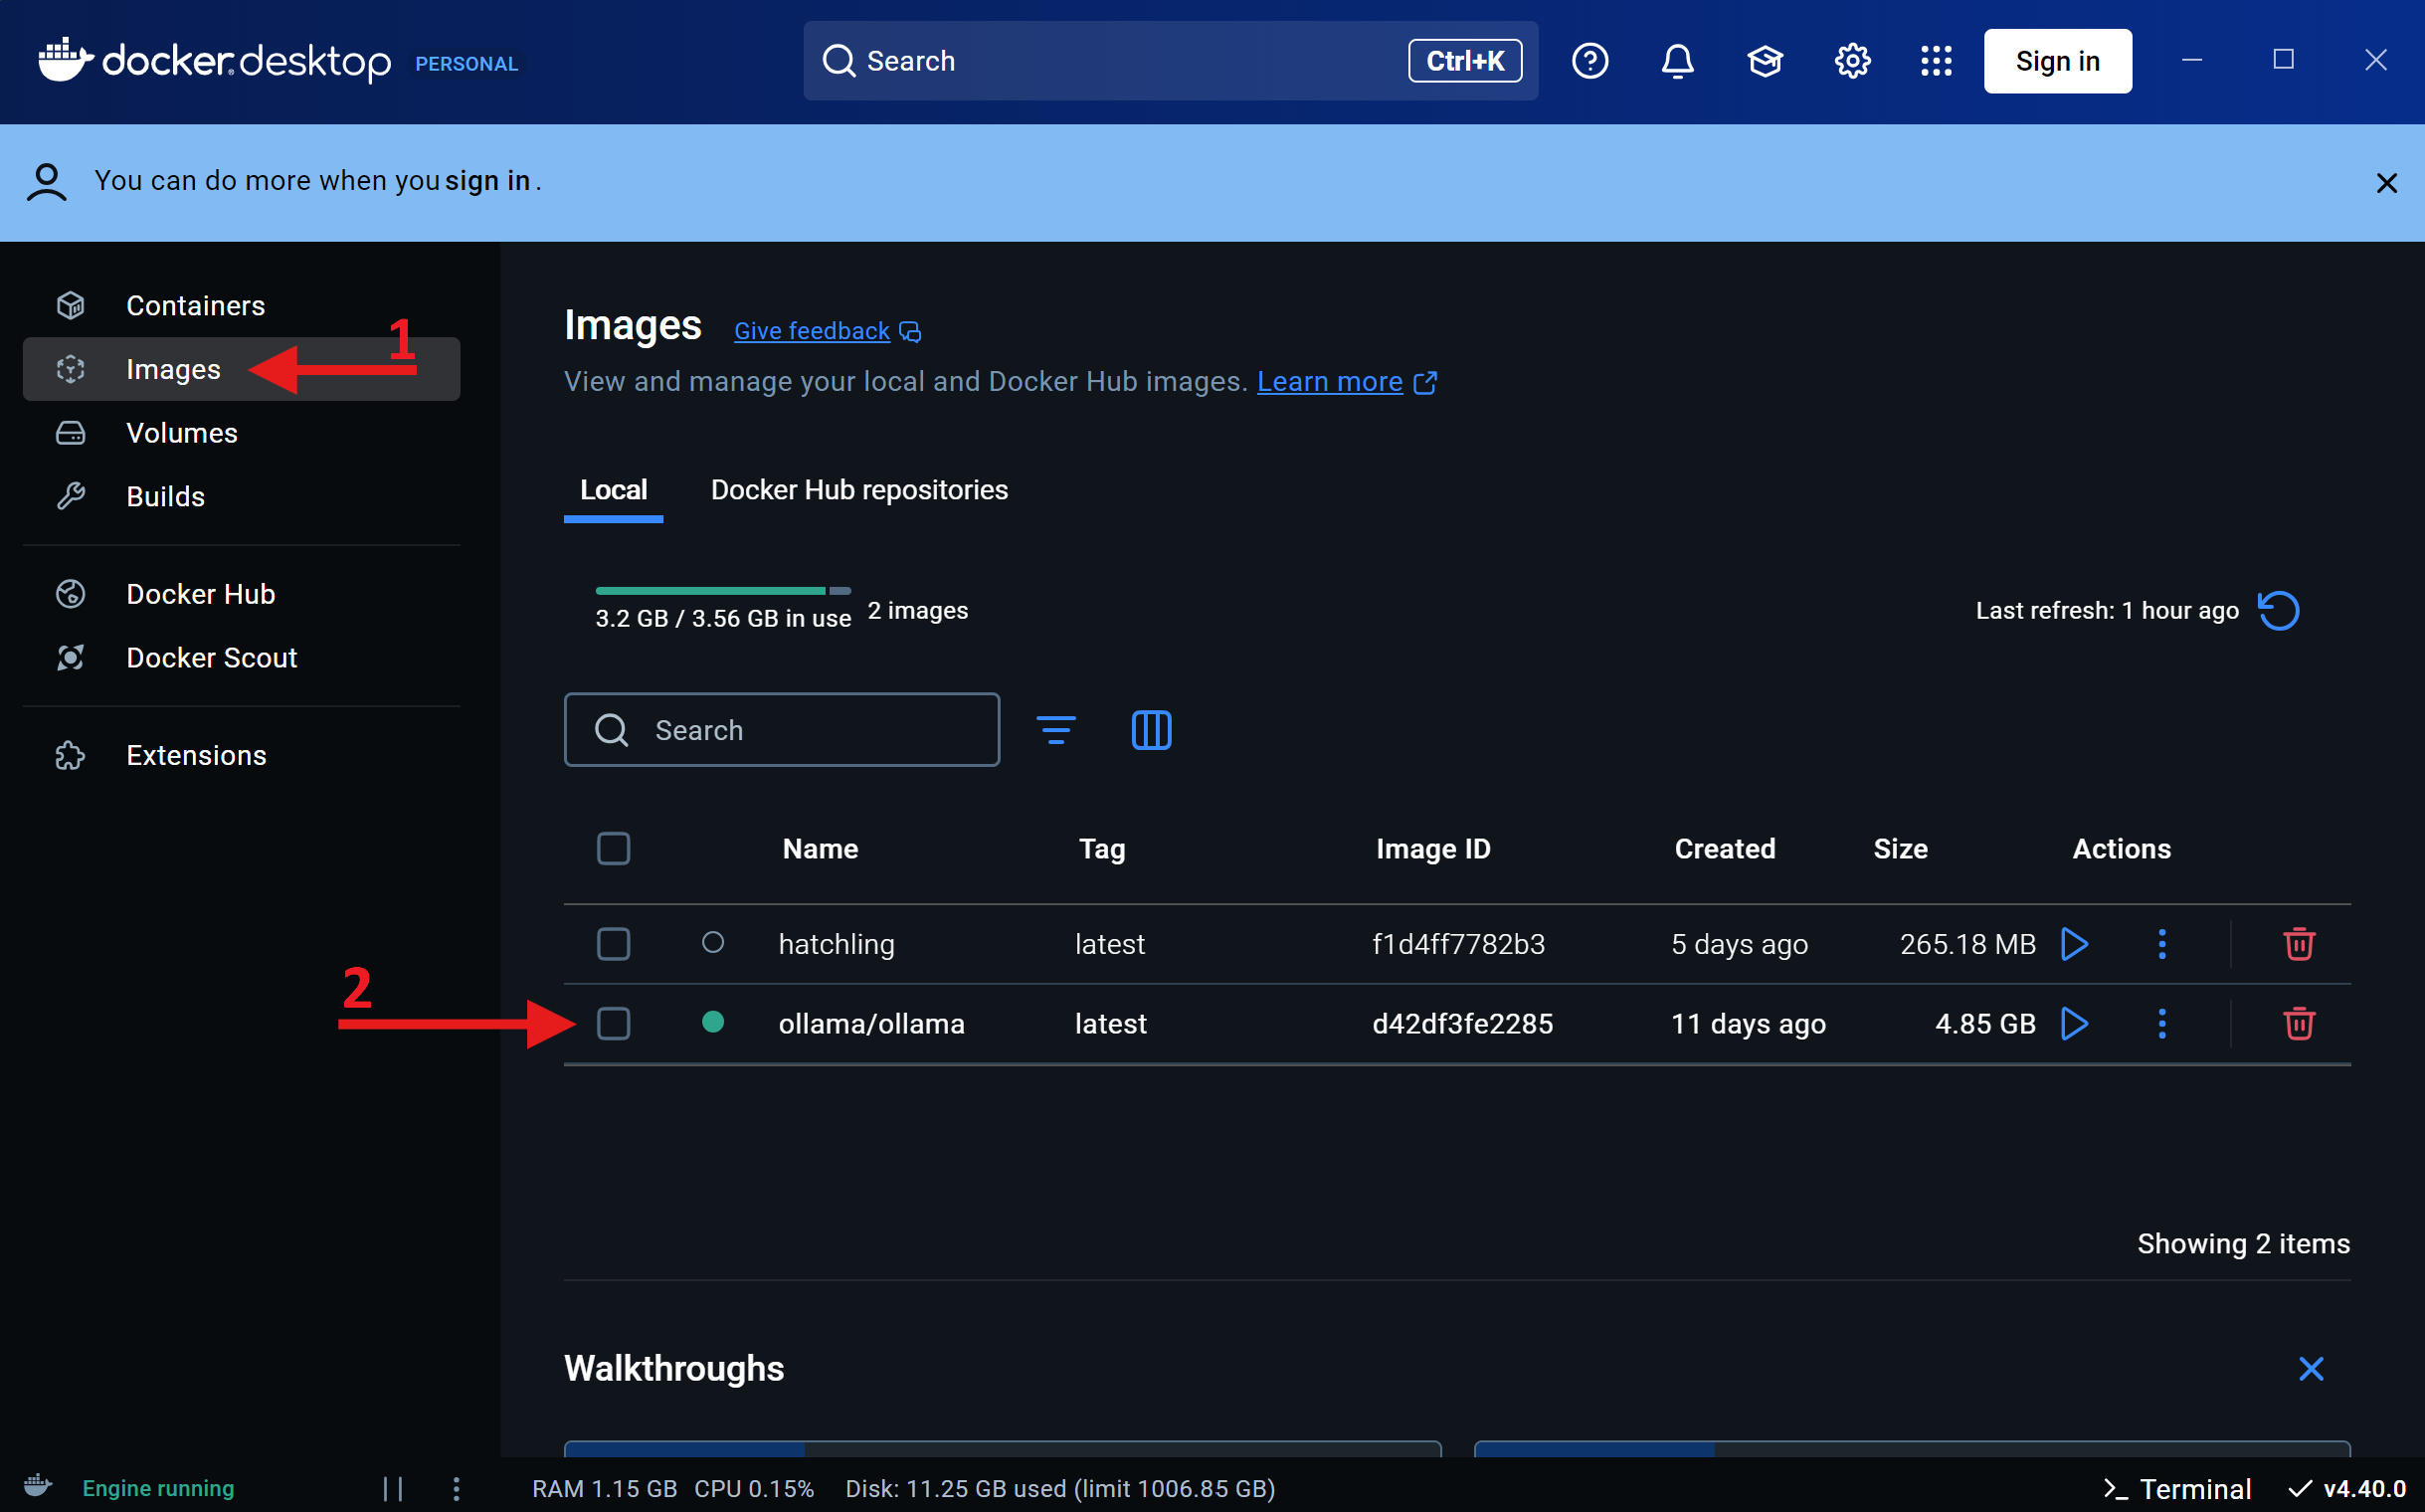Click the Docker whale status icon
This screenshot has height=1512, width=2425.
click(38, 1486)
